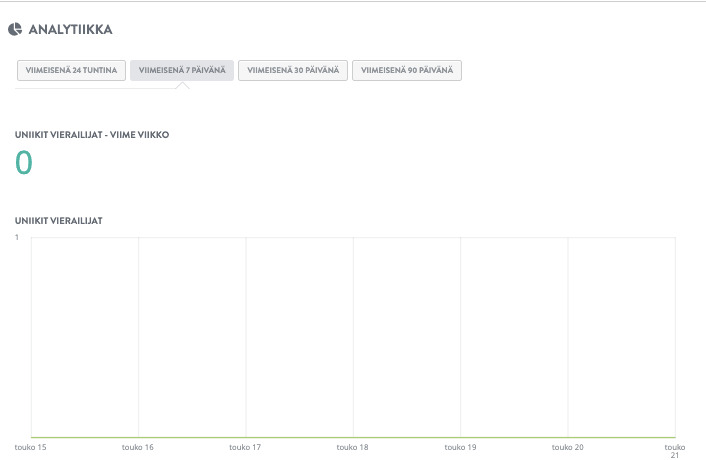Click the Uniikit vierailijat - viime viikko label

(92, 135)
